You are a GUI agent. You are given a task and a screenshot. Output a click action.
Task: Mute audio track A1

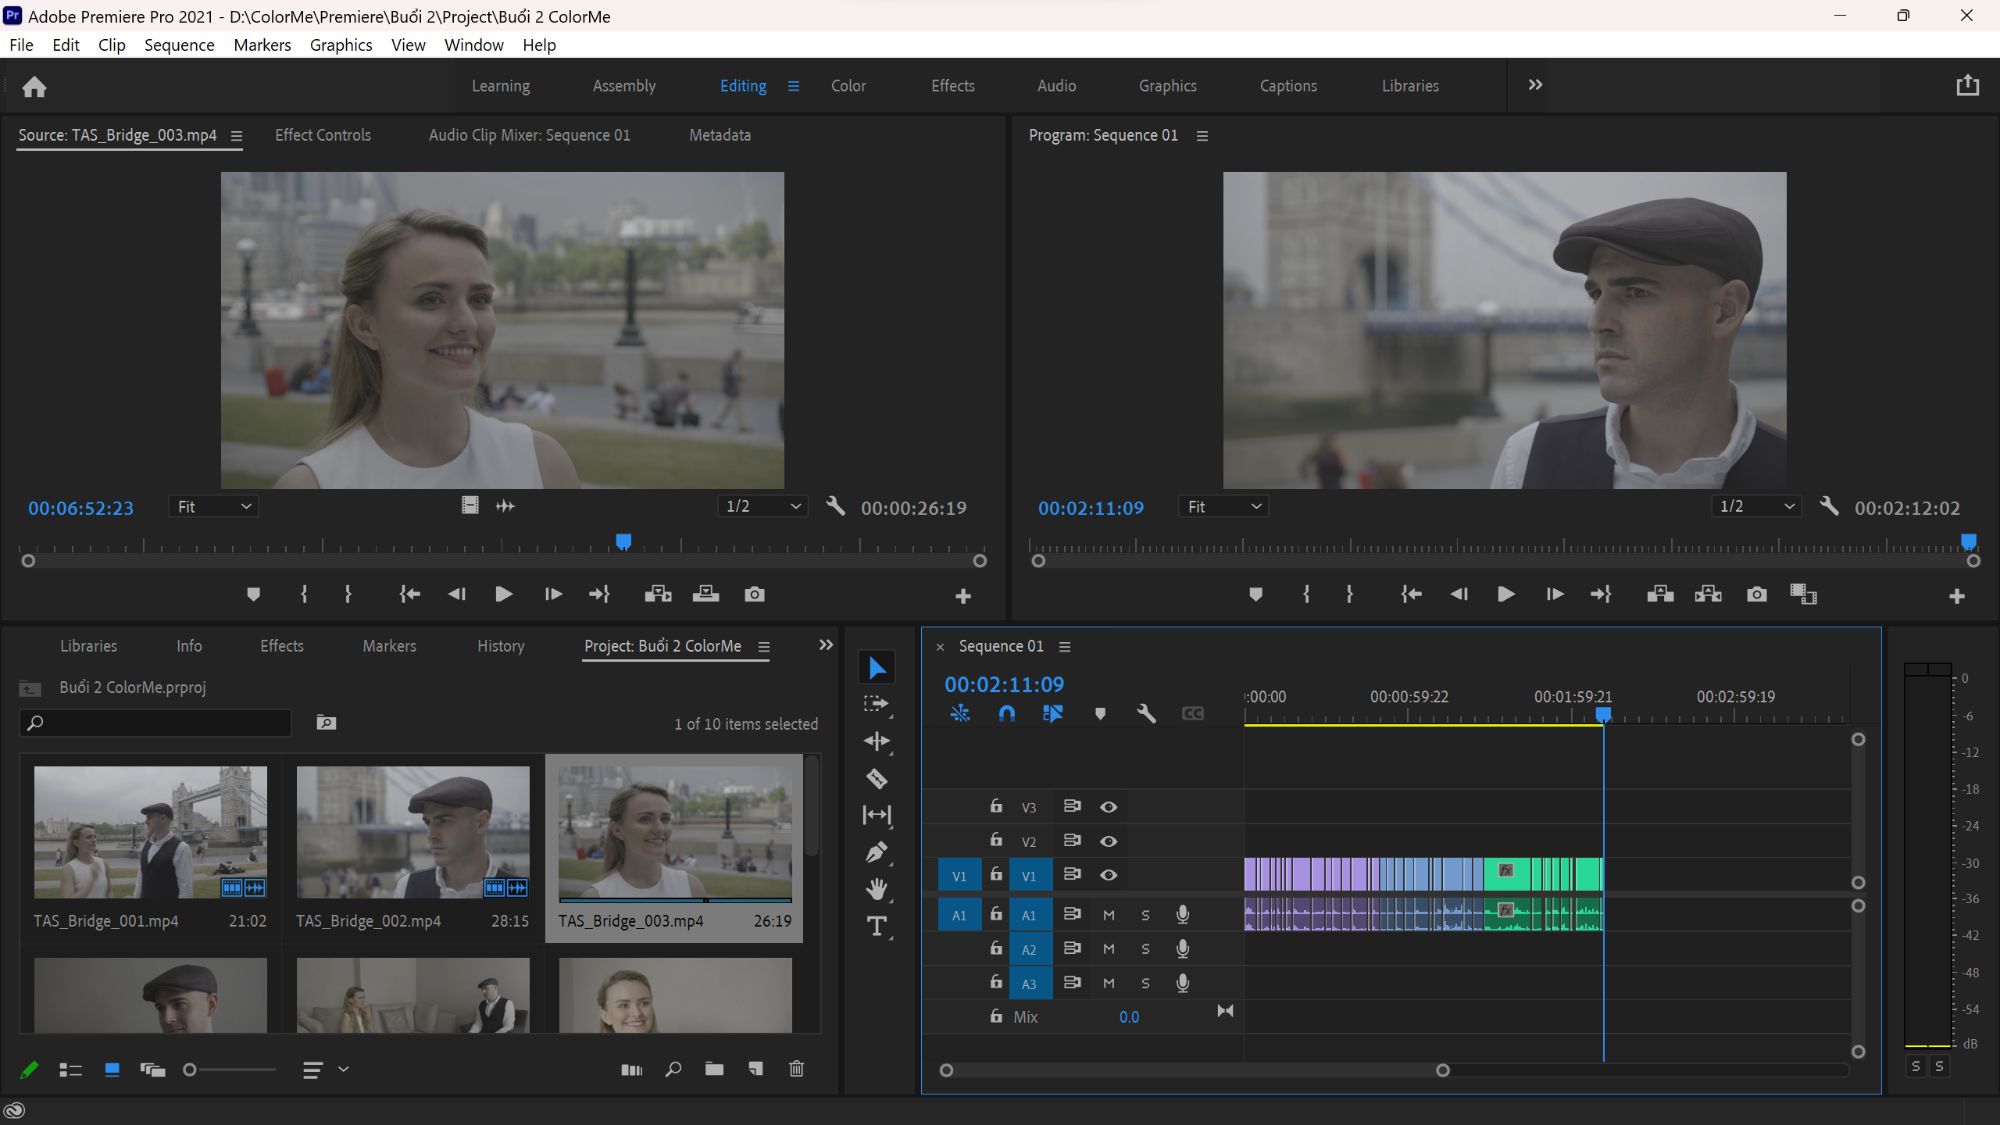pos(1108,915)
